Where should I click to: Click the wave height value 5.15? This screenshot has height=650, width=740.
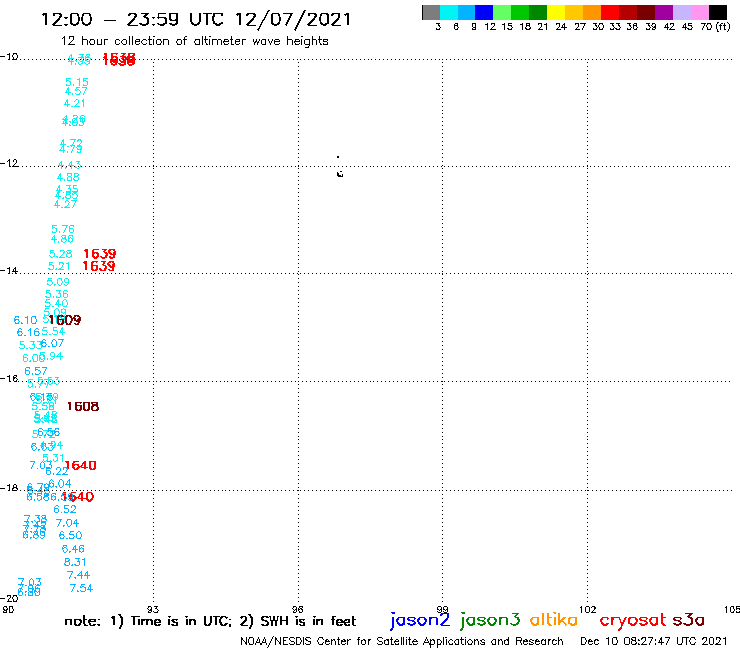[x=77, y=82]
